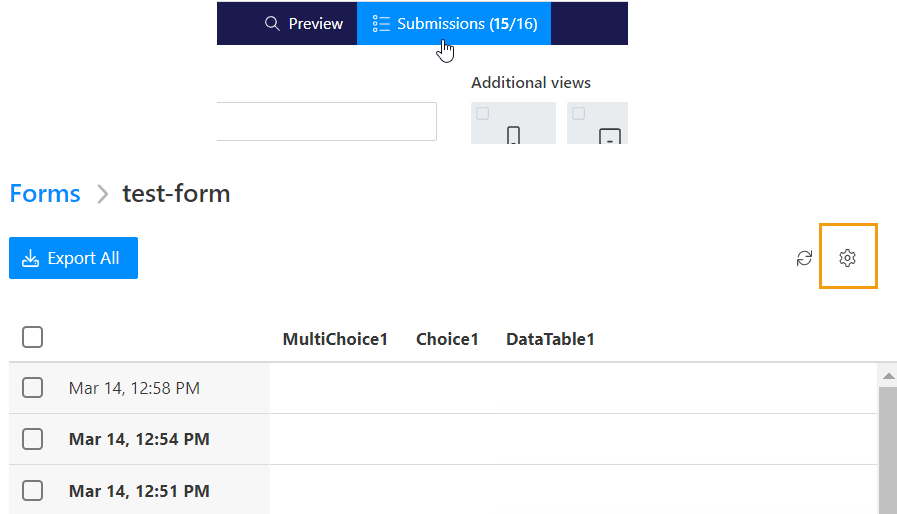Enable the phone additional view checkbox

[x=483, y=114]
